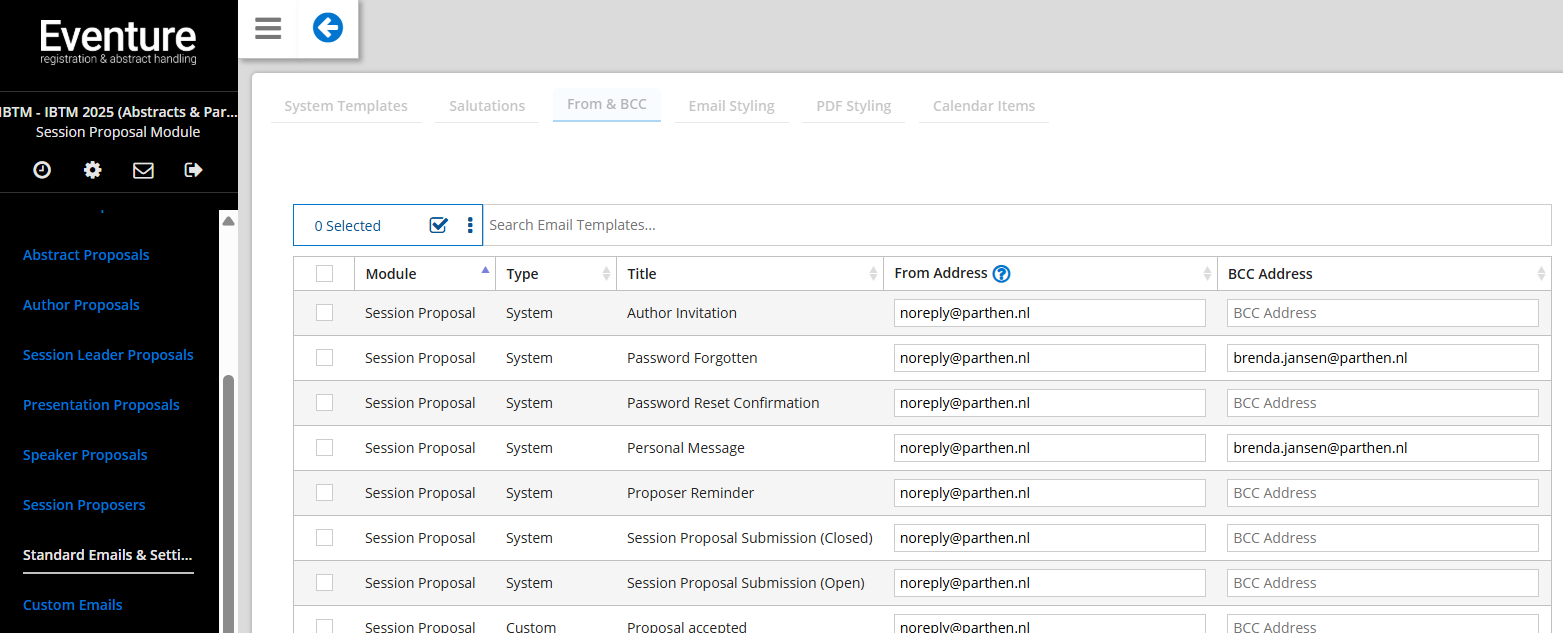Focus the Search Email Templates field
The height and width of the screenshot is (633, 1563).
(1017, 225)
